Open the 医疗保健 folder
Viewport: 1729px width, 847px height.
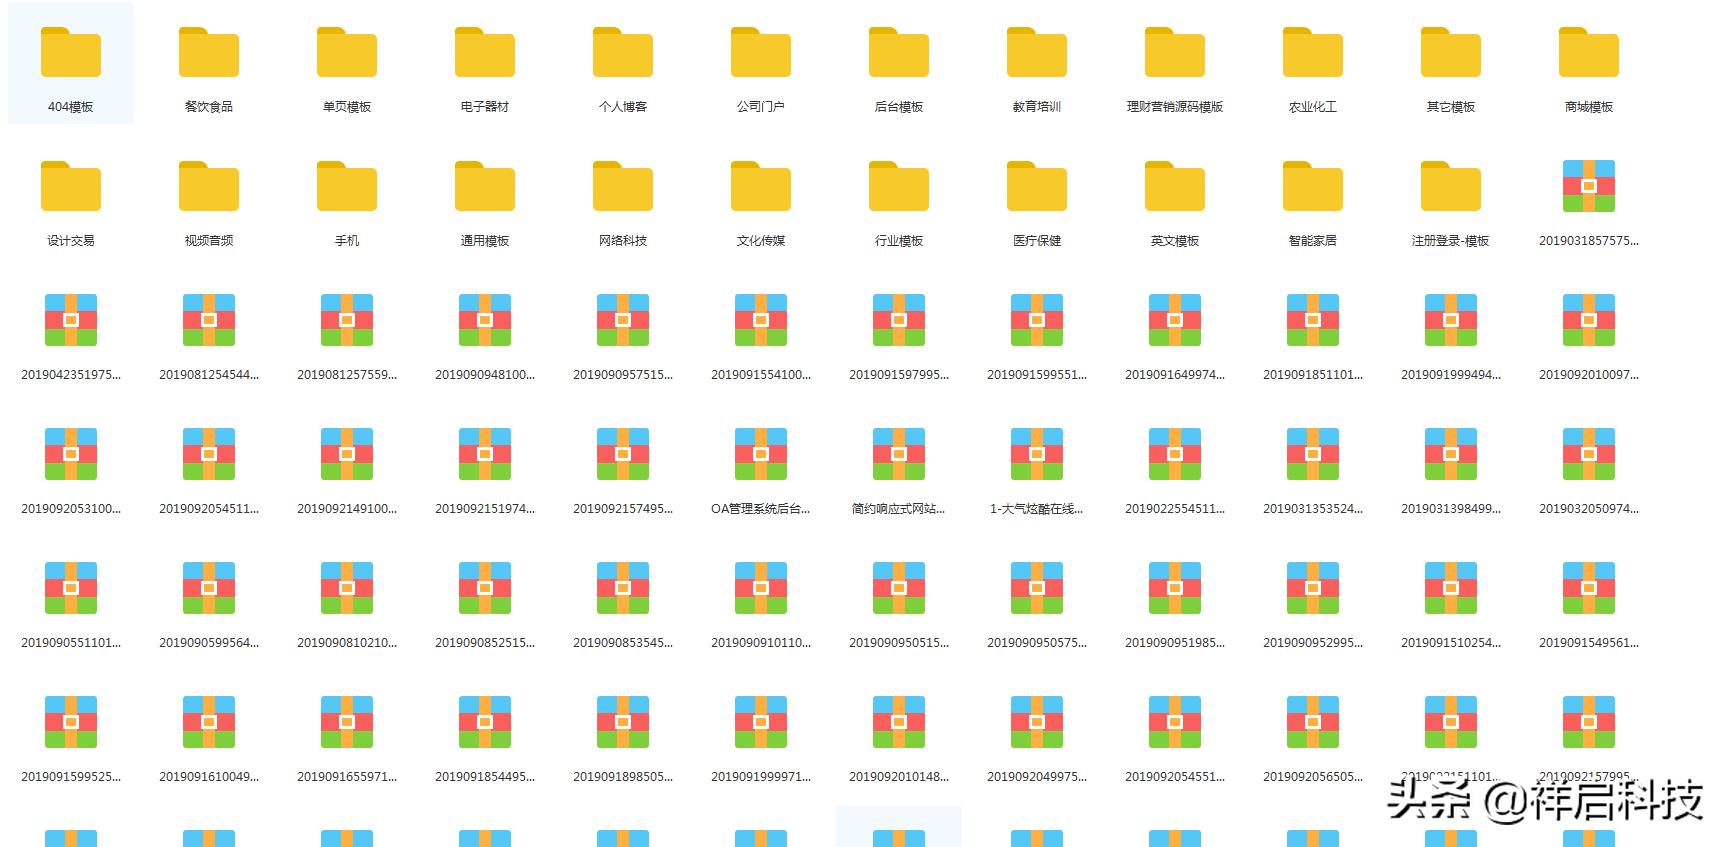pos(1037,187)
